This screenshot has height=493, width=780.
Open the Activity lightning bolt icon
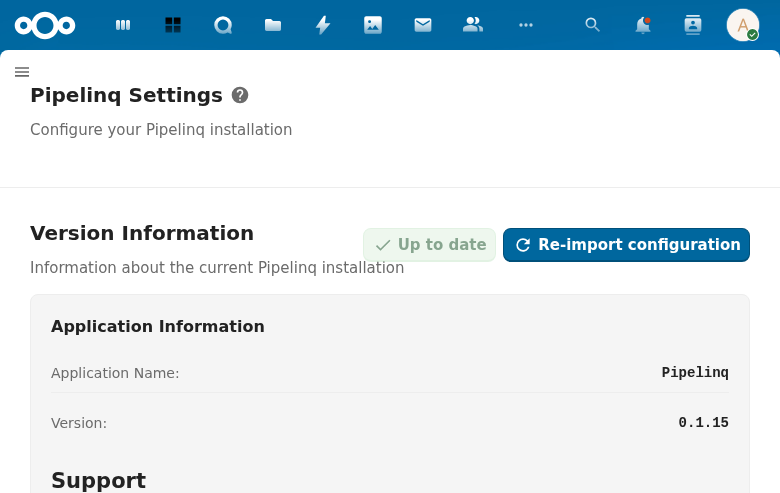click(323, 25)
